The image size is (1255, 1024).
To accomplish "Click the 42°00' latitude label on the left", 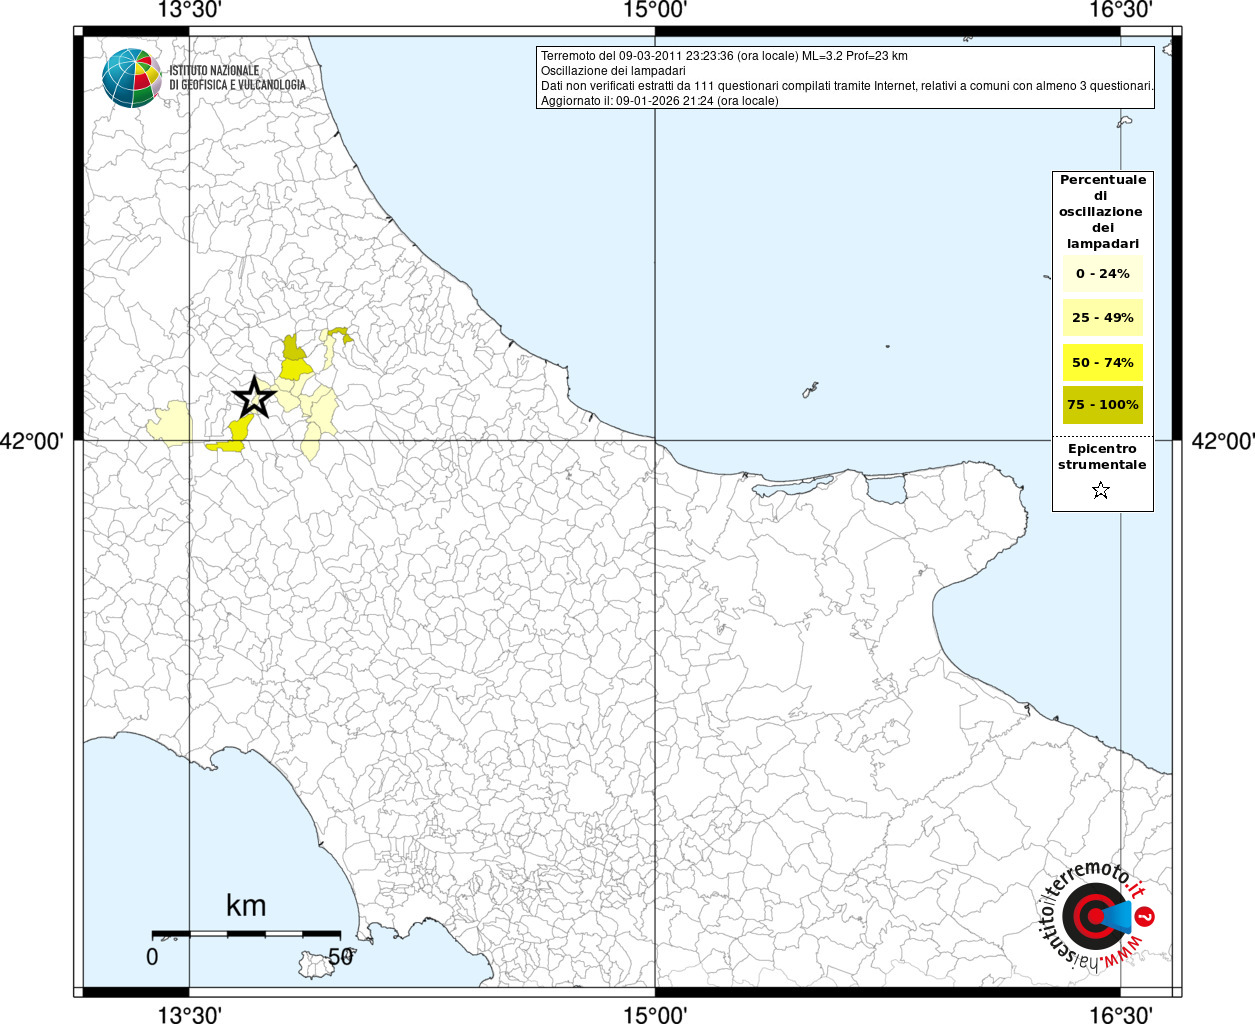I will (34, 440).
